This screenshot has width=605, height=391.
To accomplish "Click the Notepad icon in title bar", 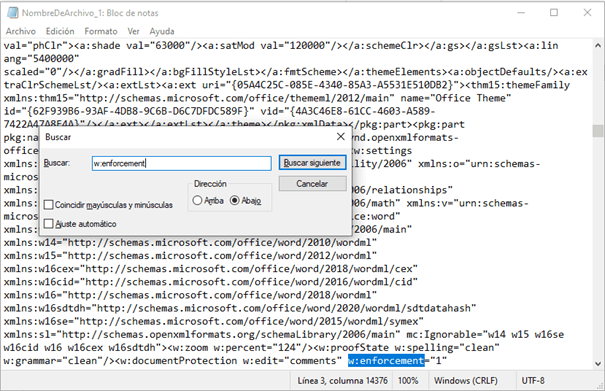I will pyautogui.click(x=12, y=13).
